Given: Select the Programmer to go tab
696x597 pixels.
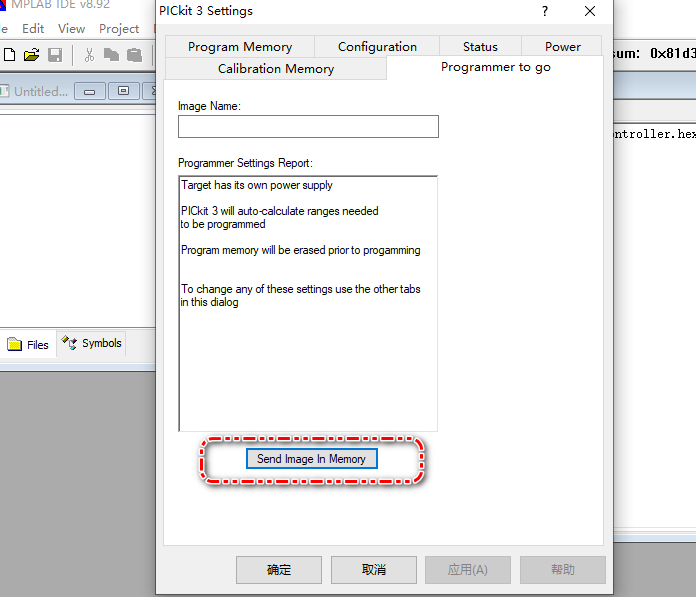Looking at the screenshot, I should tap(495, 67).
